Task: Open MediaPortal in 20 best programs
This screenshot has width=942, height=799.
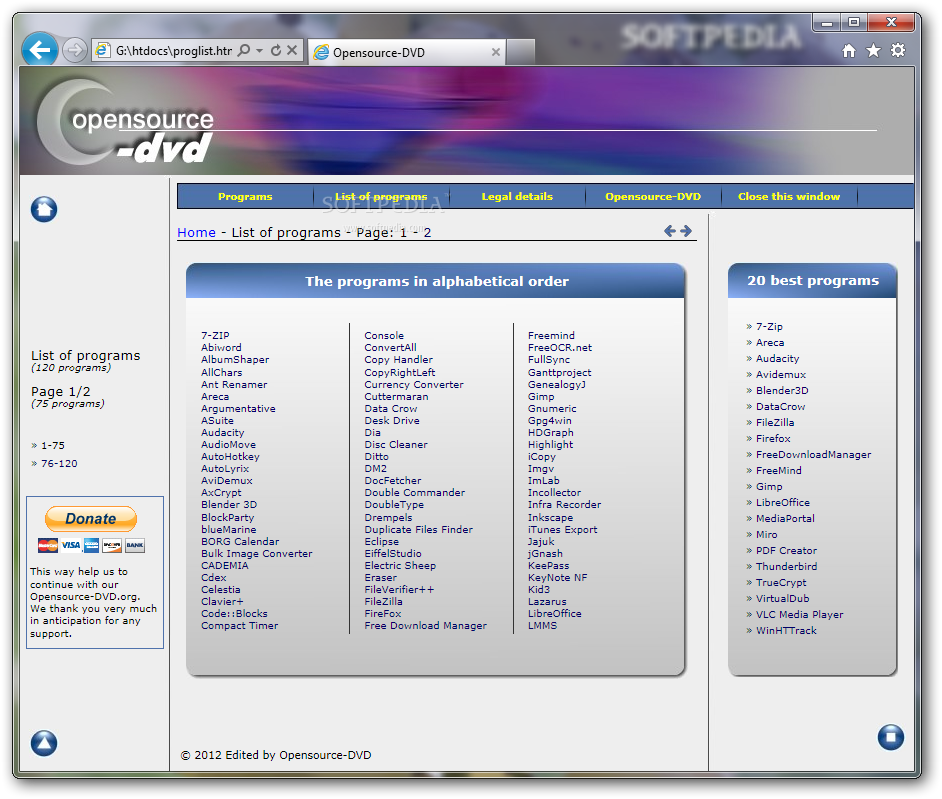Action: click(x=785, y=518)
